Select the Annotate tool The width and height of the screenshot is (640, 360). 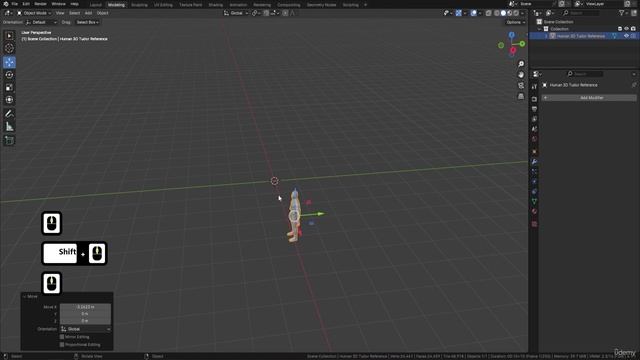(x=9, y=114)
